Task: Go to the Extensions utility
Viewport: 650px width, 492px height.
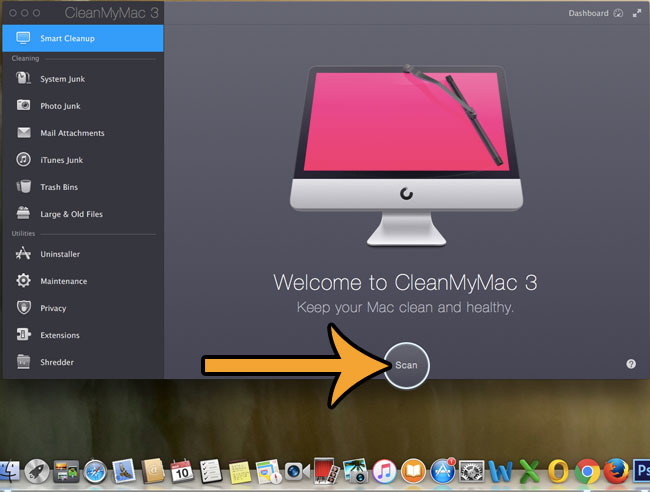Action: point(83,335)
